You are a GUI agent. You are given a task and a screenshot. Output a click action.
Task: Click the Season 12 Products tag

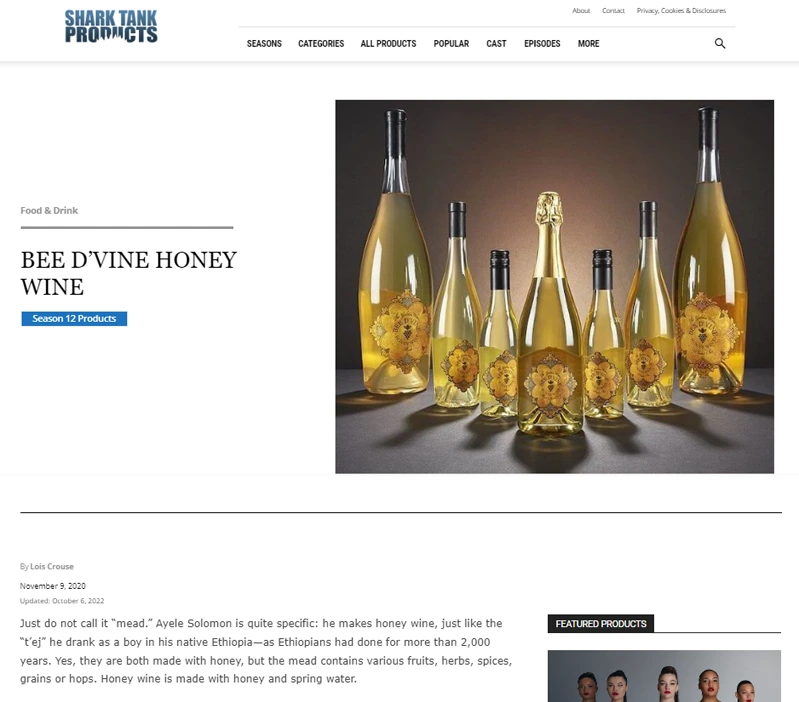pos(74,318)
